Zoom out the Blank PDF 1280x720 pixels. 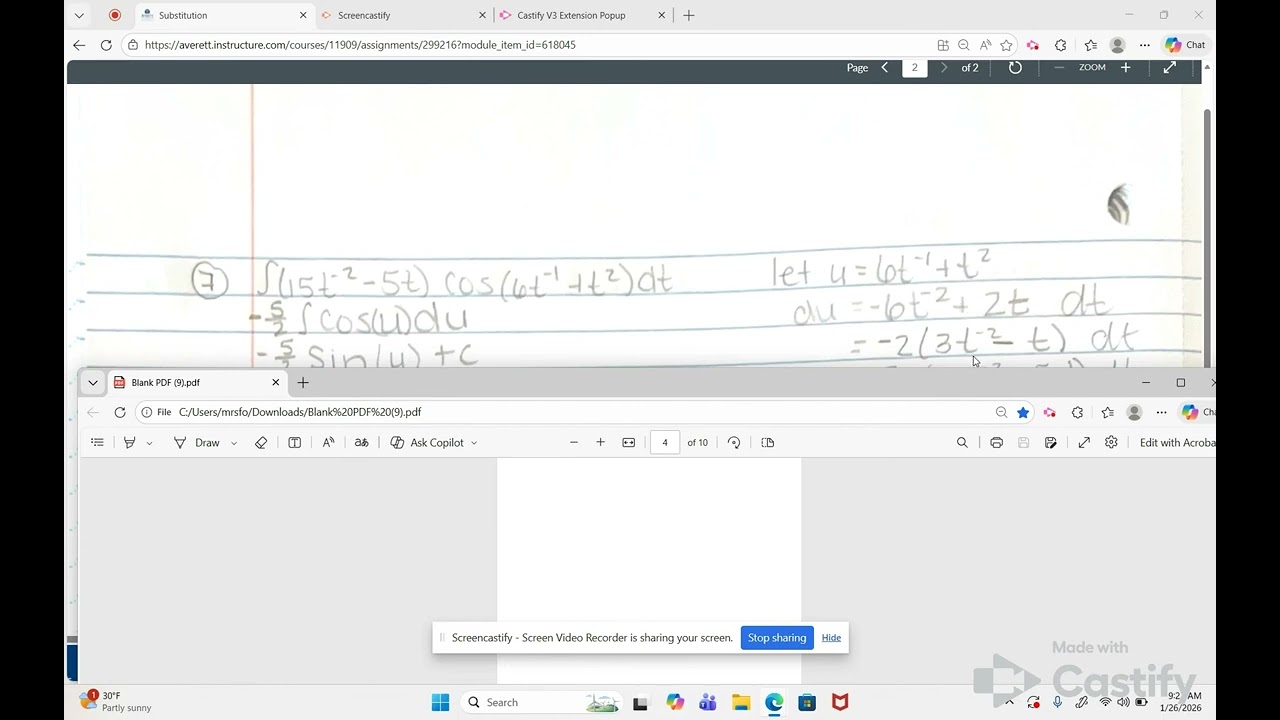[574, 442]
